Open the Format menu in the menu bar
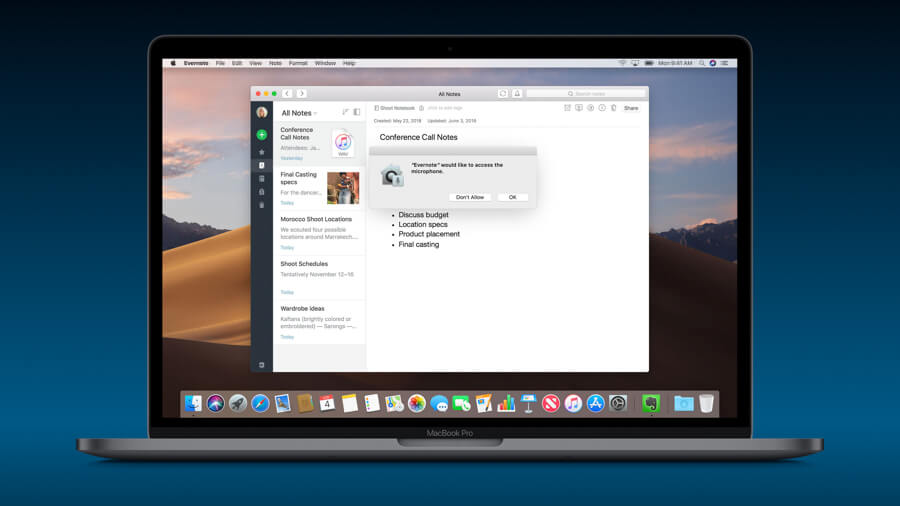900x506 pixels. tap(298, 63)
